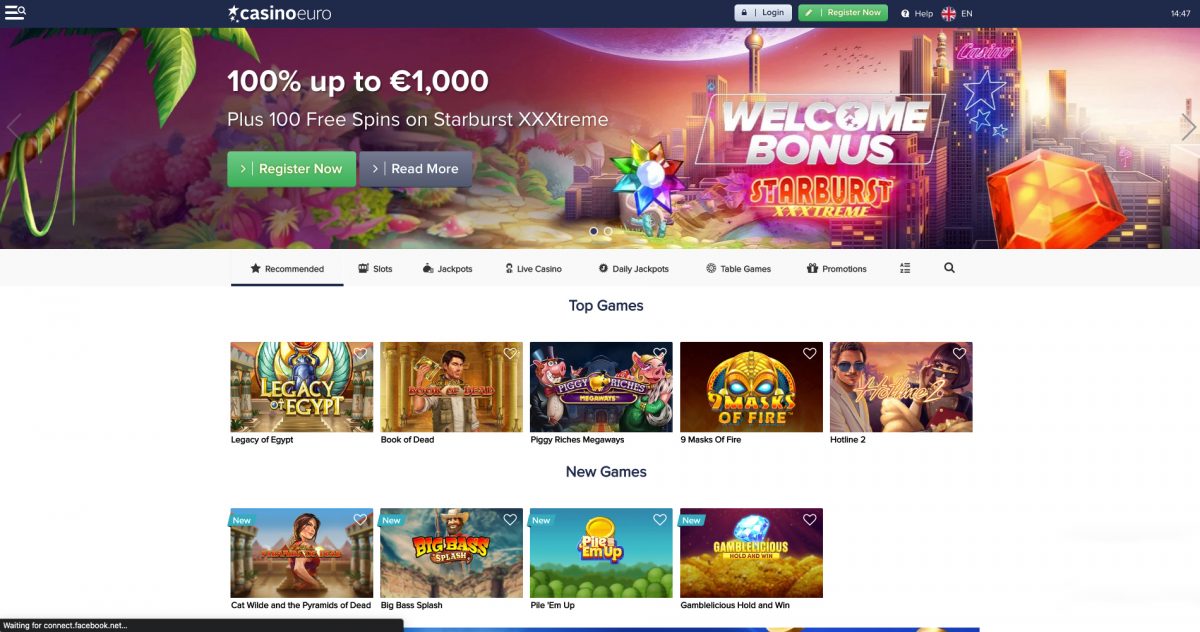Open the Piggy Riches Megaways game thumbnail
Image resolution: width=1200 pixels, height=632 pixels.
[x=601, y=387]
